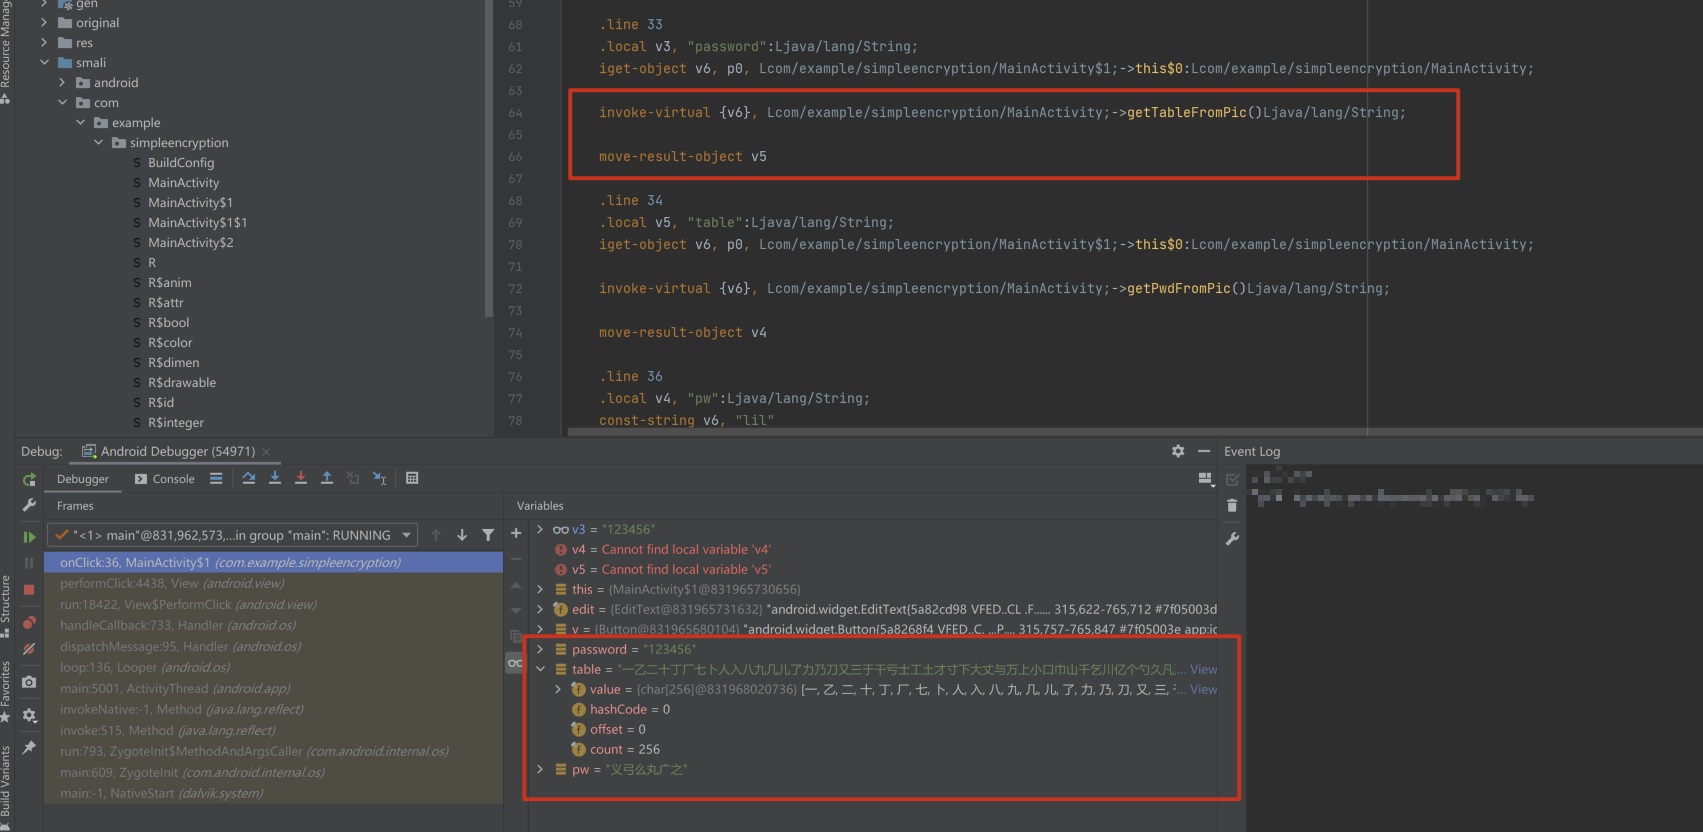Open MainActivity$1$1 smali file in tree
This screenshot has height=832, width=1703.
click(197, 222)
